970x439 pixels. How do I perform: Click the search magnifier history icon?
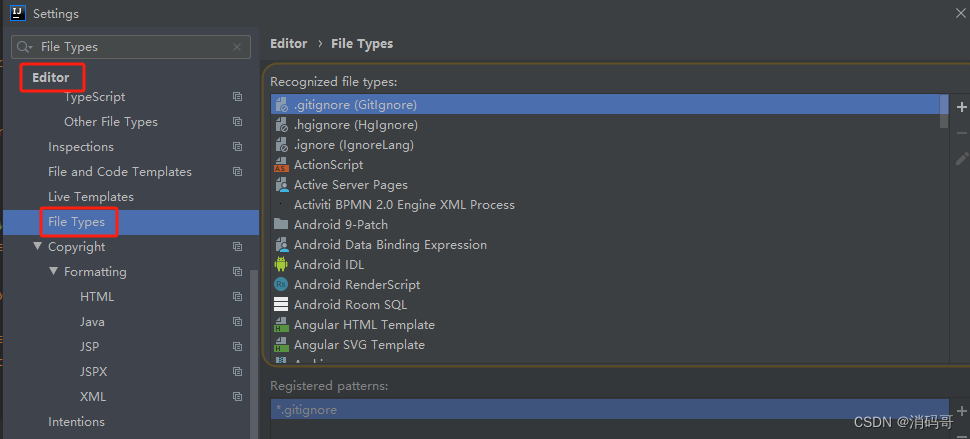25,47
